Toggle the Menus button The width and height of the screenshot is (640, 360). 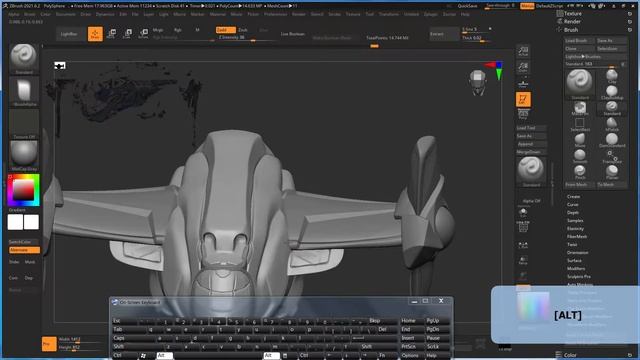[x=527, y=6]
